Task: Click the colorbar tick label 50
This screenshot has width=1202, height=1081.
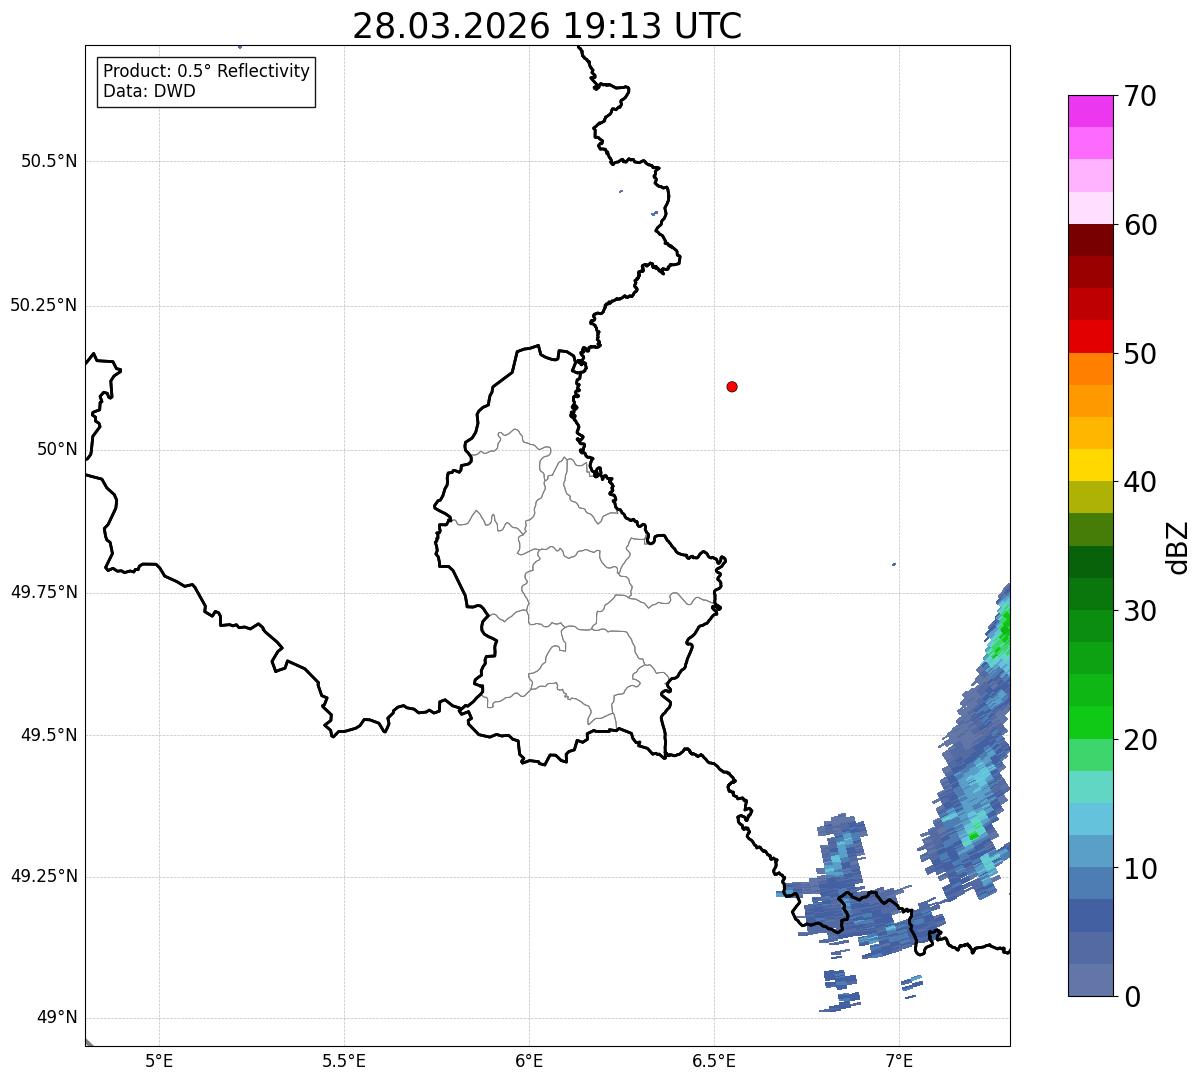Action: pos(1140,354)
